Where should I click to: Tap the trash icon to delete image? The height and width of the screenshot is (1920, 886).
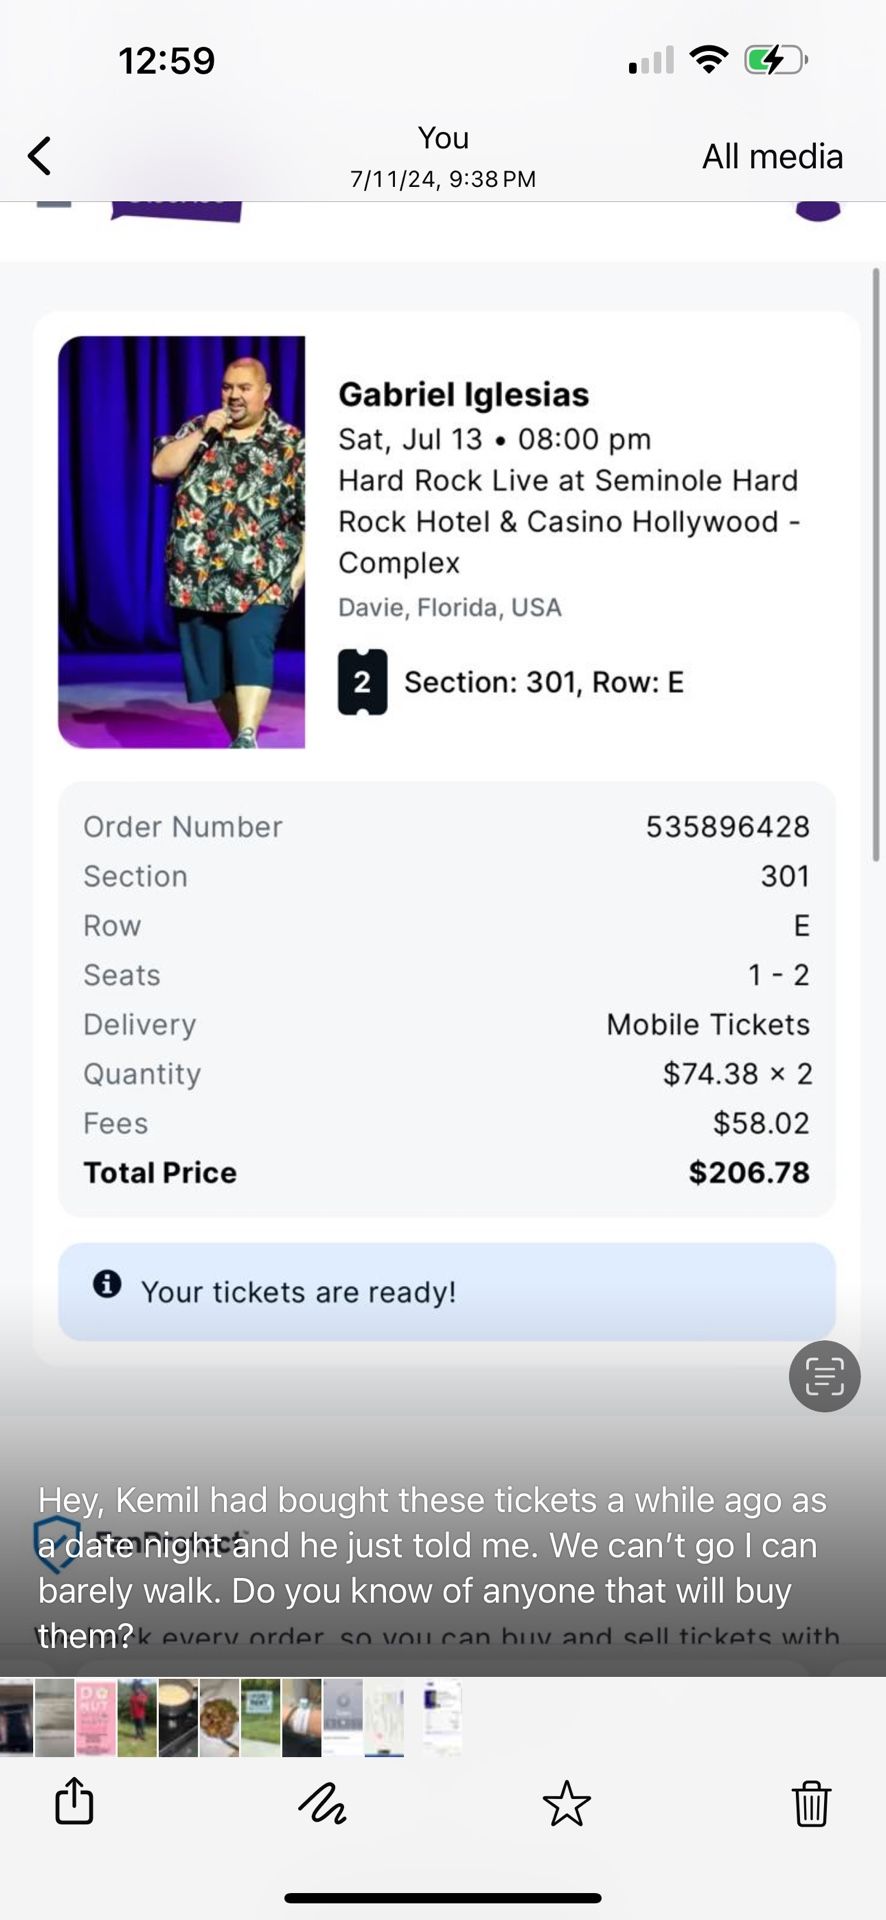811,1803
